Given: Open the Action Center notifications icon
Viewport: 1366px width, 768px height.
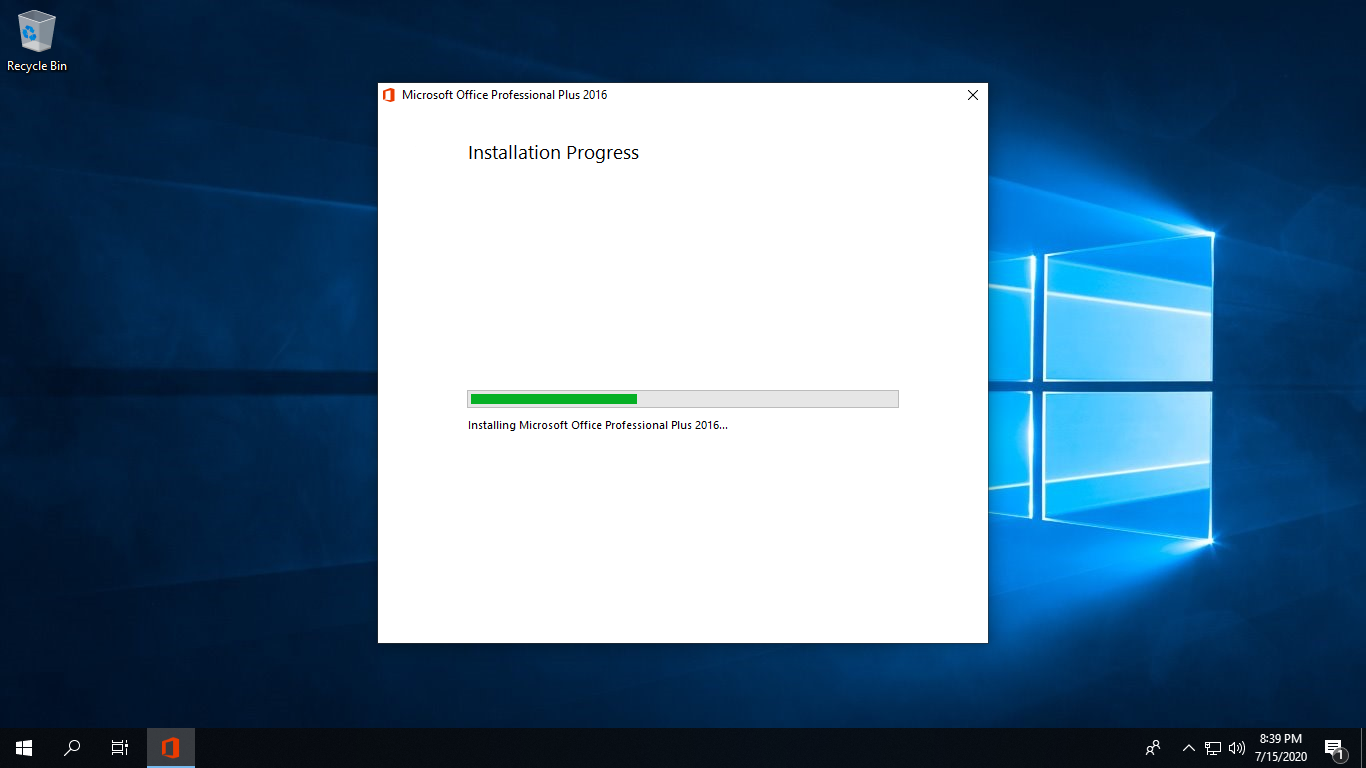Looking at the screenshot, I should click(1334, 748).
